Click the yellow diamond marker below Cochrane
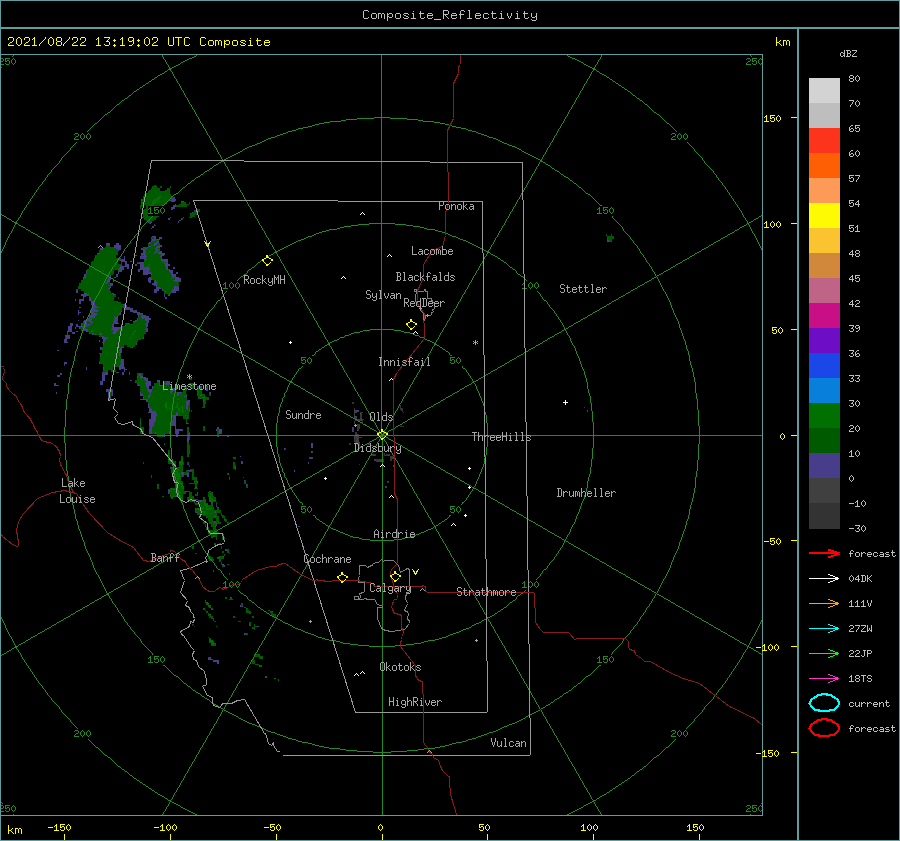 click(342, 578)
